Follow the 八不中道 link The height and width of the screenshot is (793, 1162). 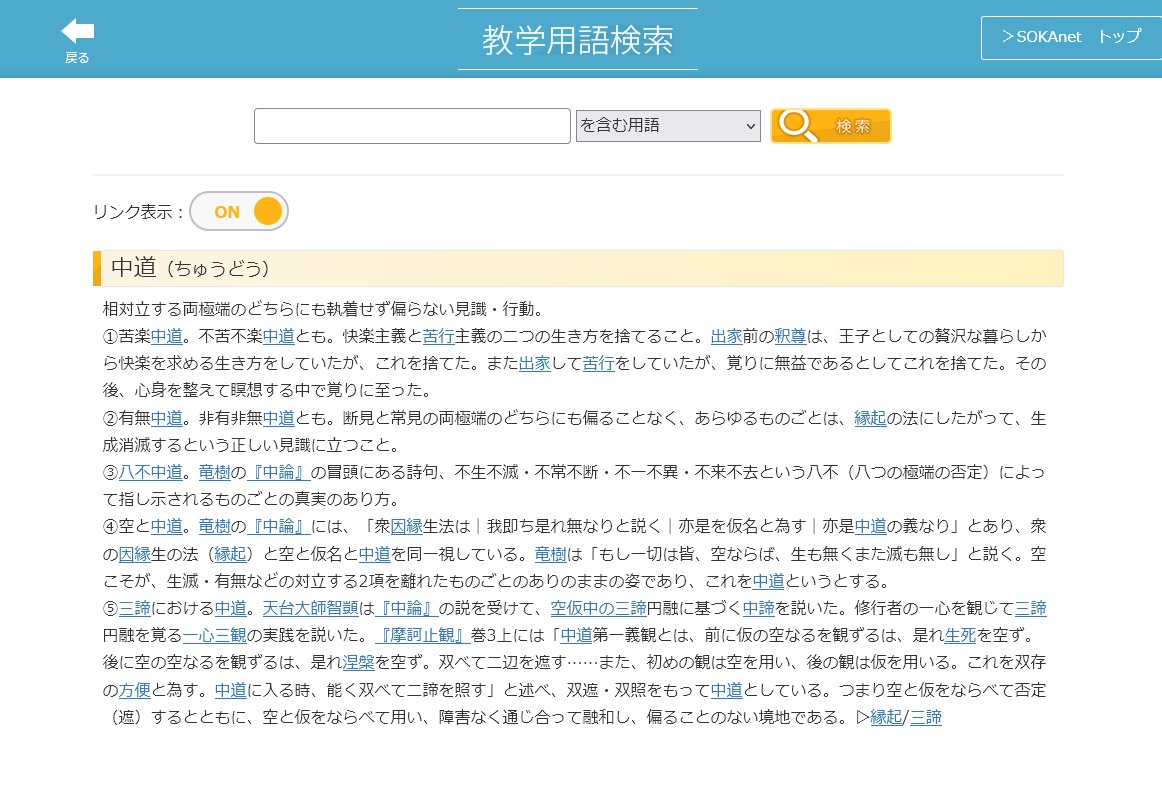pos(151,472)
